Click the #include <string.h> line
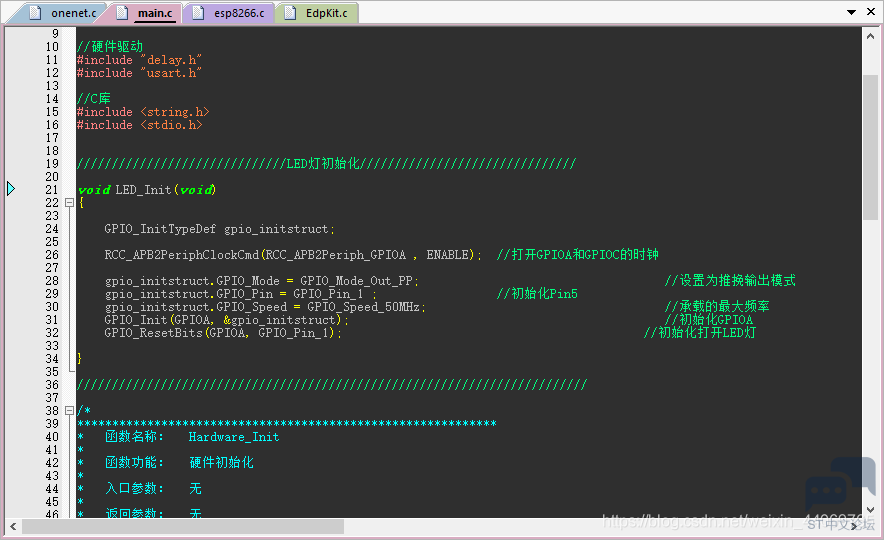884x540 pixels. pos(143,112)
